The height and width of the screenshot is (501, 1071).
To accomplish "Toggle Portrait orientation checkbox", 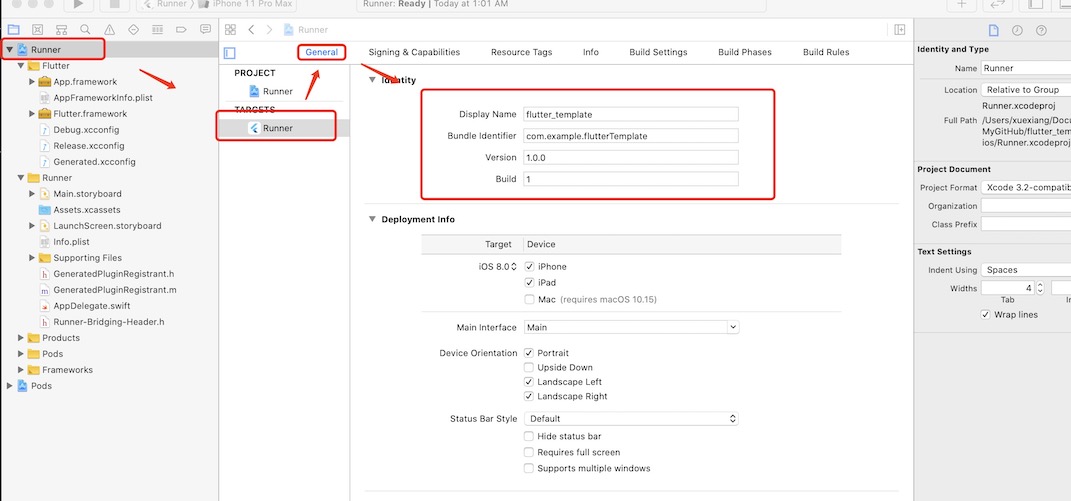I will pyautogui.click(x=529, y=353).
